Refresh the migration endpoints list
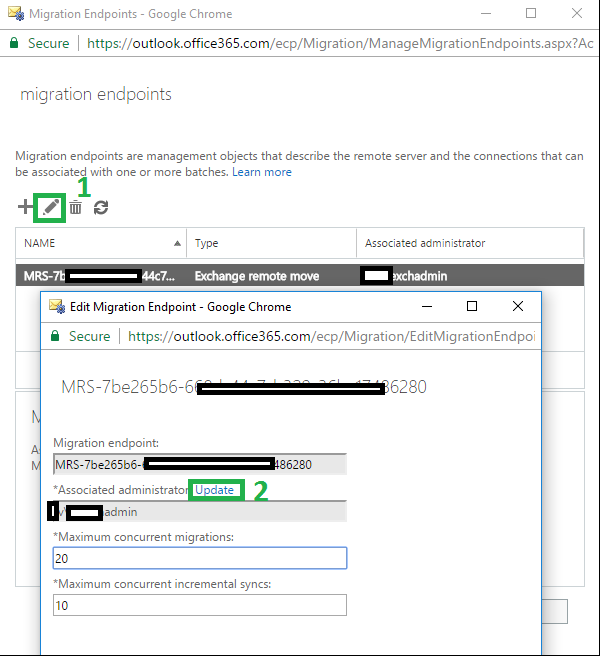The height and width of the screenshot is (656, 600). 101,207
